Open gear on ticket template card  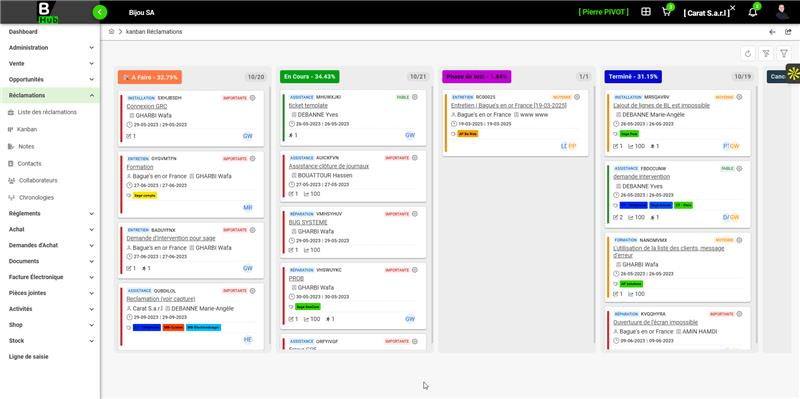click(415, 96)
